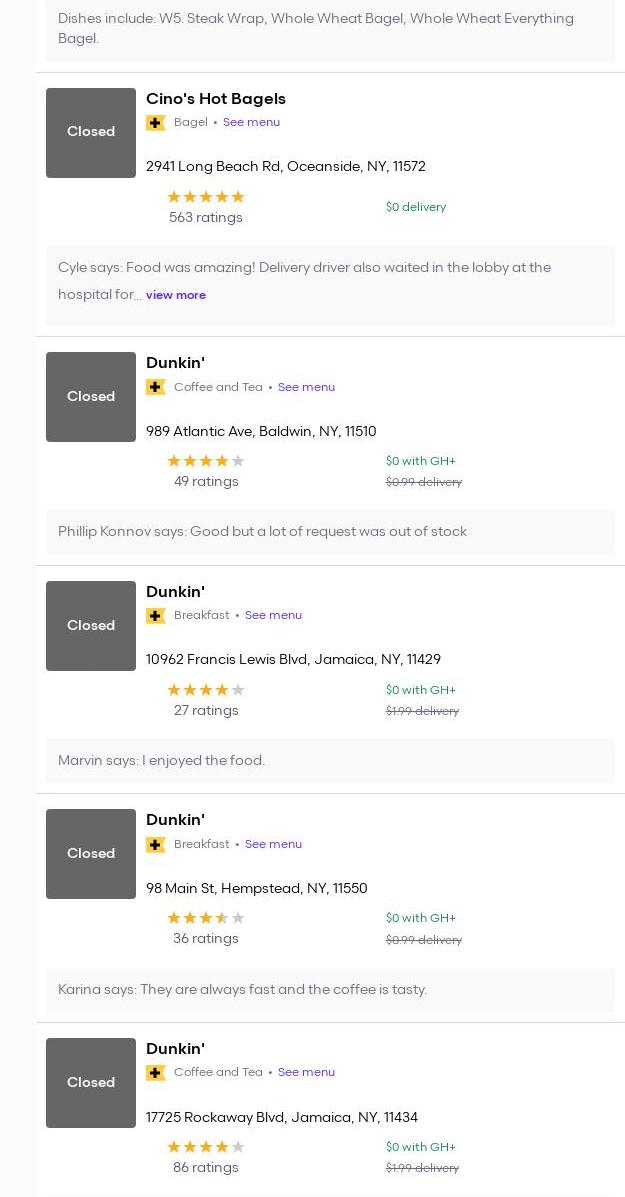Open See menu for Dunkin' on Rockaway Blvd

(x=306, y=1072)
